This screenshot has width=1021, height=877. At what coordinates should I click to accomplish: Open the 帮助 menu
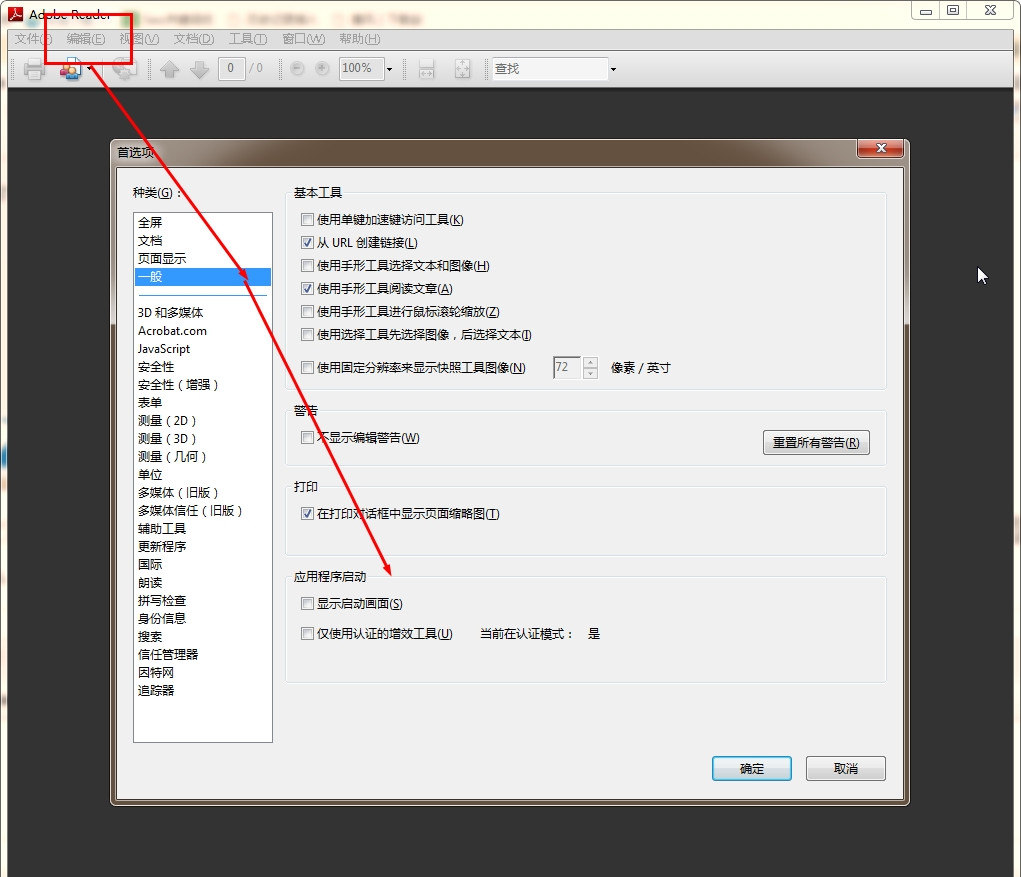point(359,39)
